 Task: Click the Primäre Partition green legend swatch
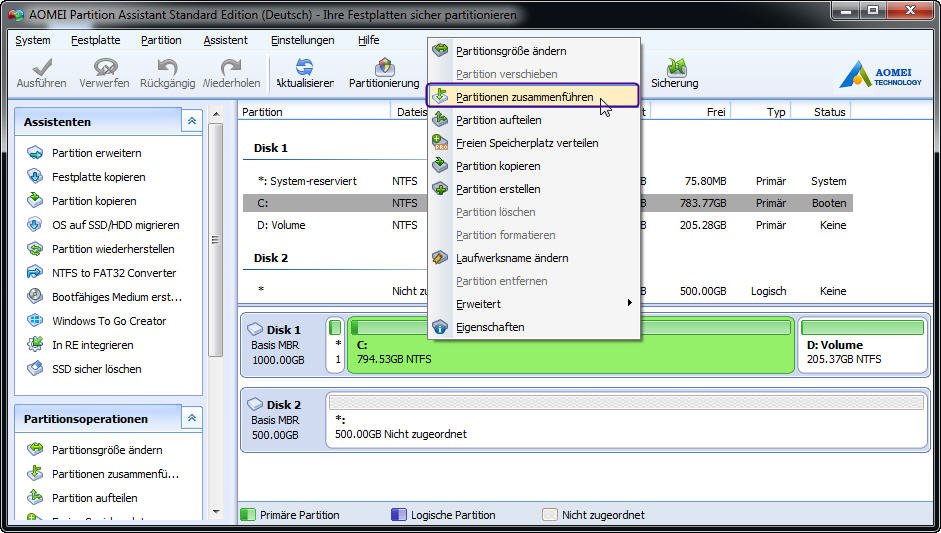click(248, 514)
